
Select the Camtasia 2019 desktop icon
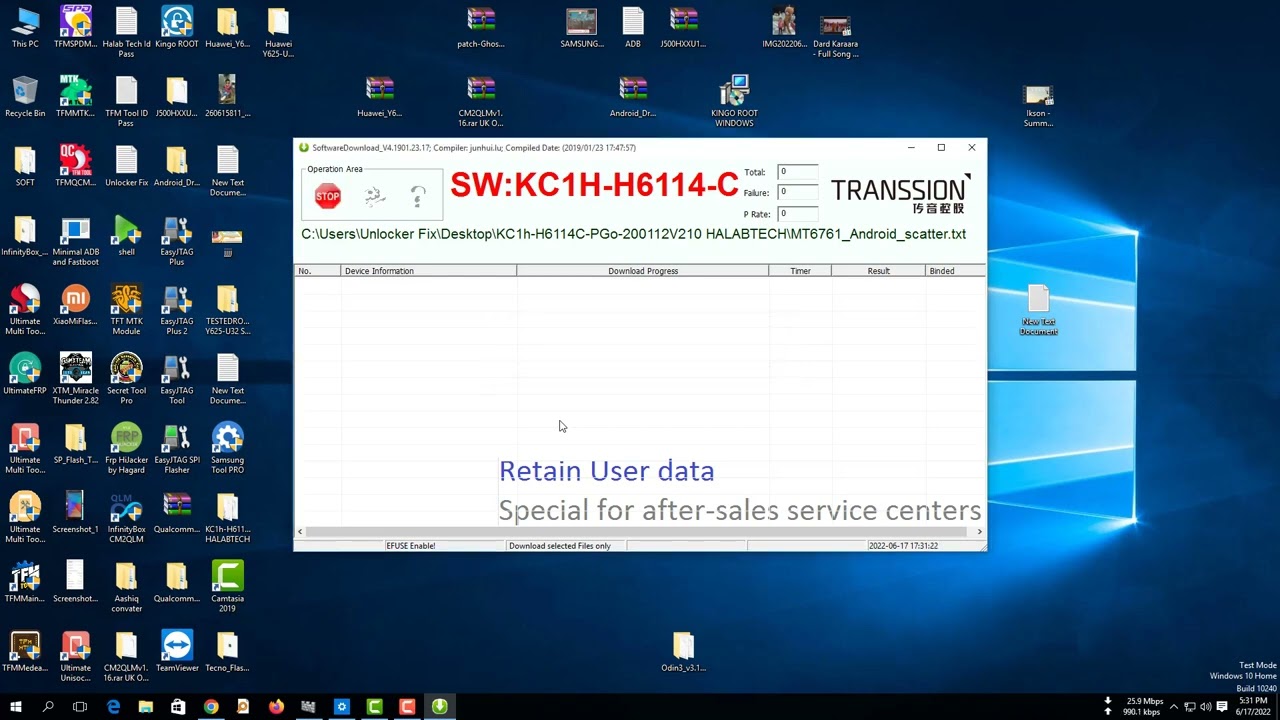tap(227, 587)
